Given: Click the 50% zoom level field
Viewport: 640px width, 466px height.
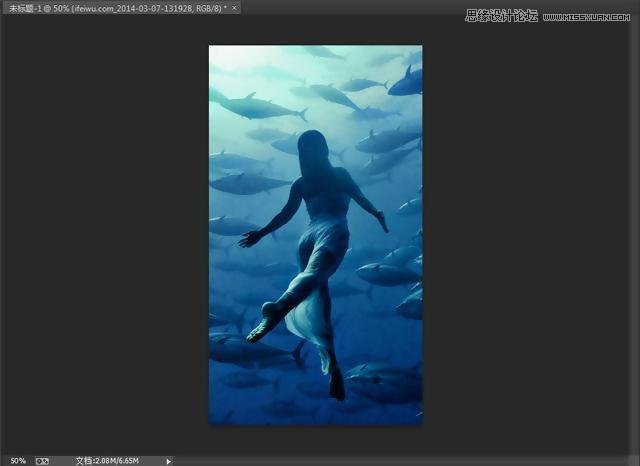Looking at the screenshot, I should pyautogui.click(x=18, y=460).
